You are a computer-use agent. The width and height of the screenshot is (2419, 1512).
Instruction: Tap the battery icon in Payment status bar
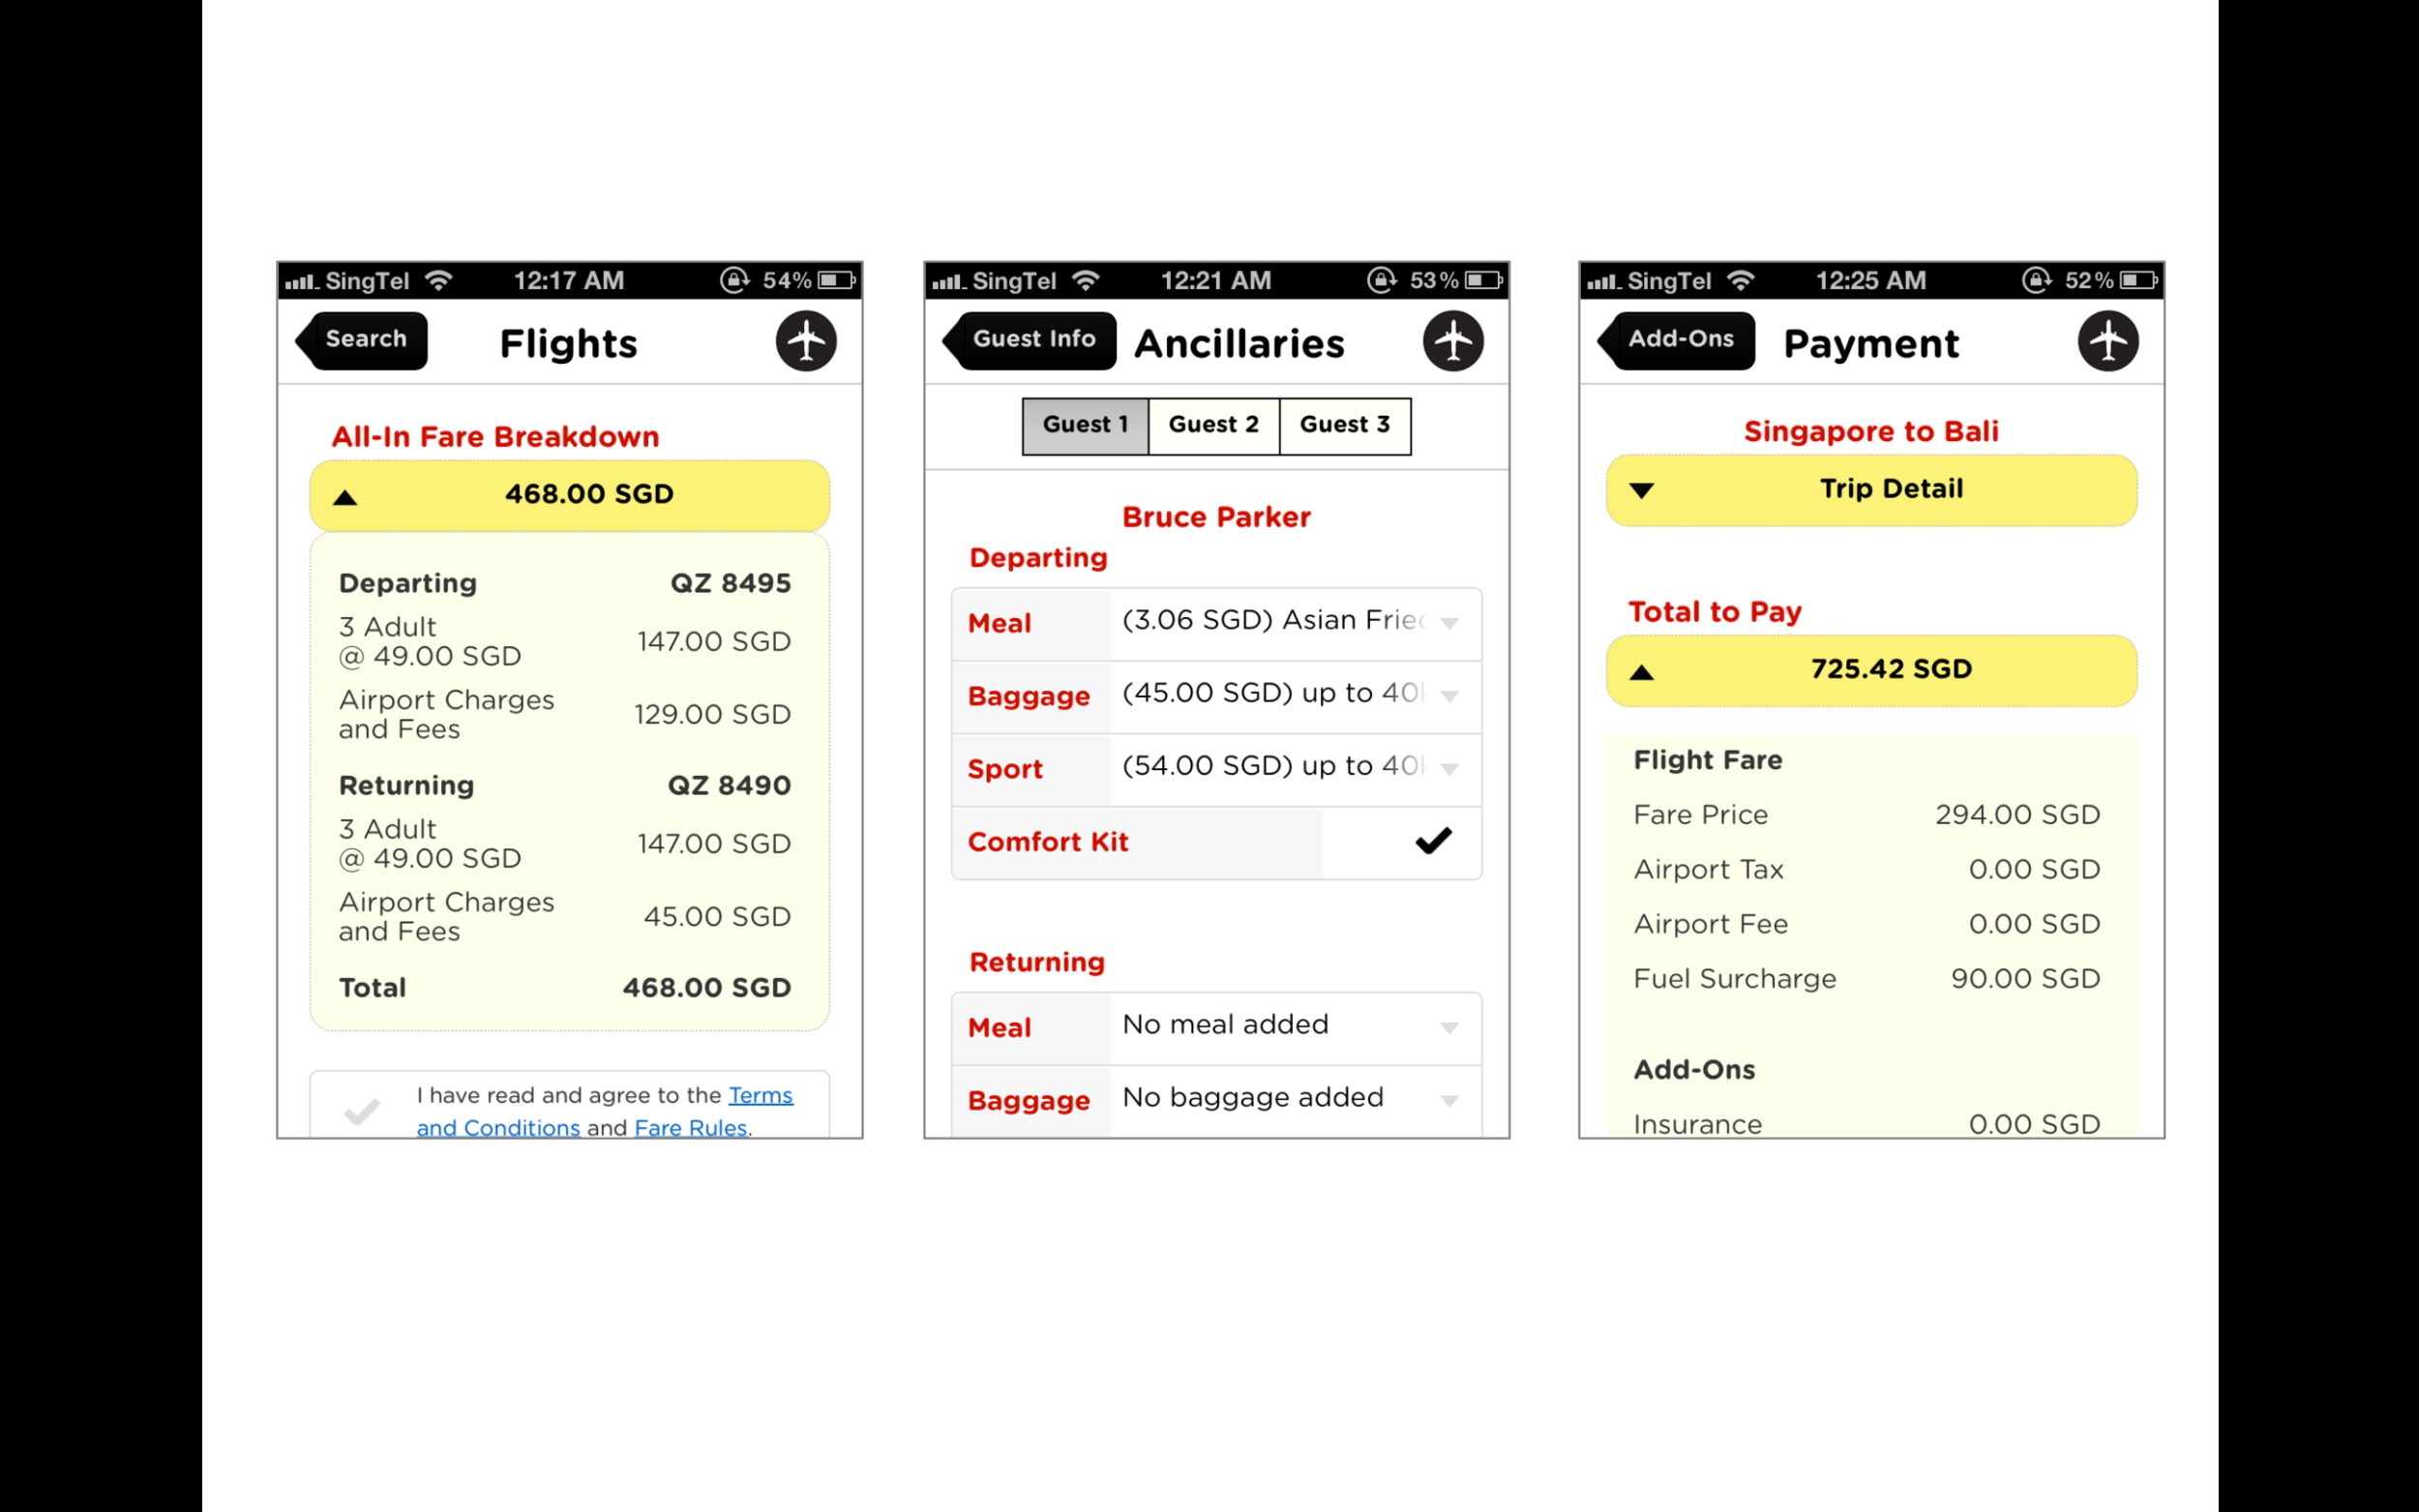[x=2139, y=281]
